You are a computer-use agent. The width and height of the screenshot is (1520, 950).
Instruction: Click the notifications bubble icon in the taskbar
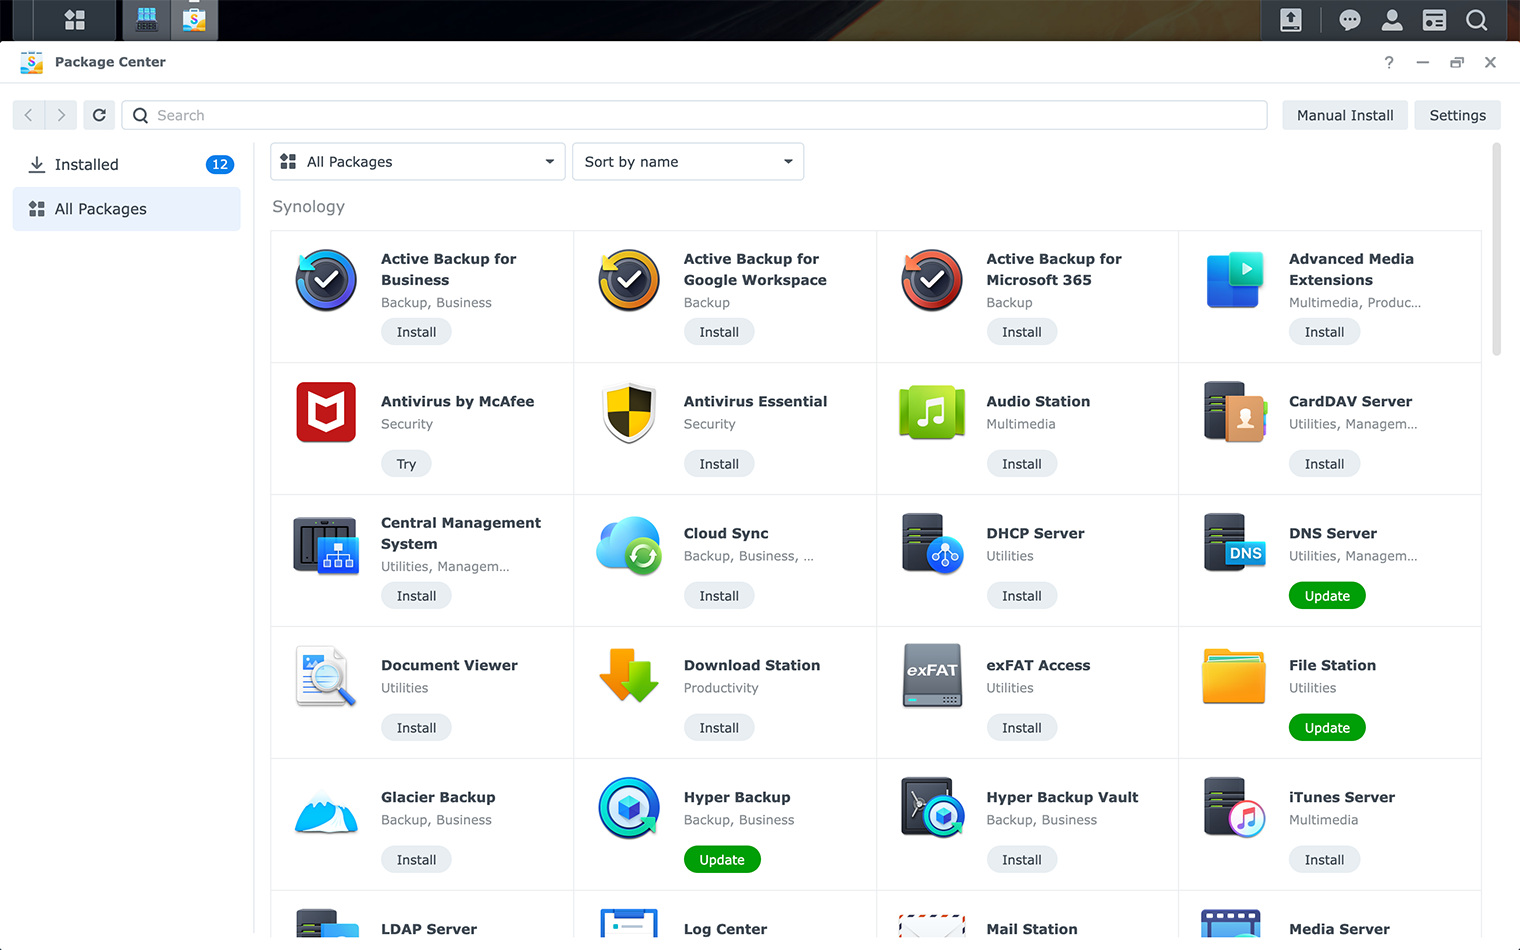(x=1349, y=20)
